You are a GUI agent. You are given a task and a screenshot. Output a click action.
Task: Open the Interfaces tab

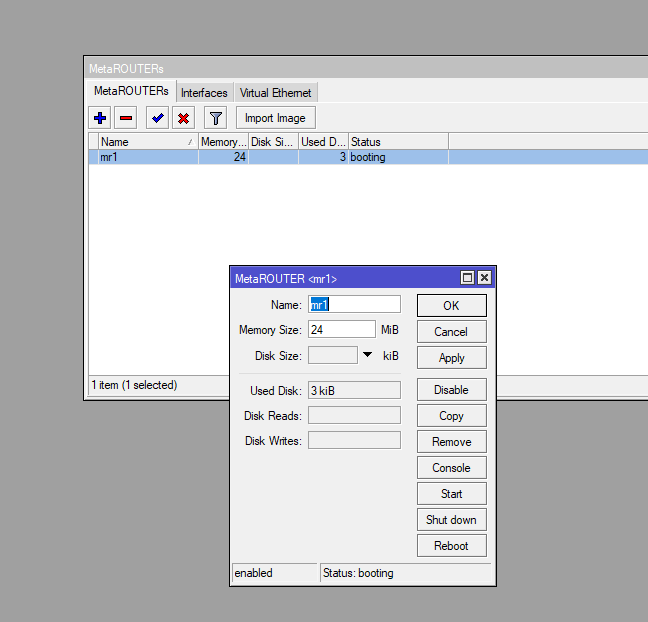(204, 93)
